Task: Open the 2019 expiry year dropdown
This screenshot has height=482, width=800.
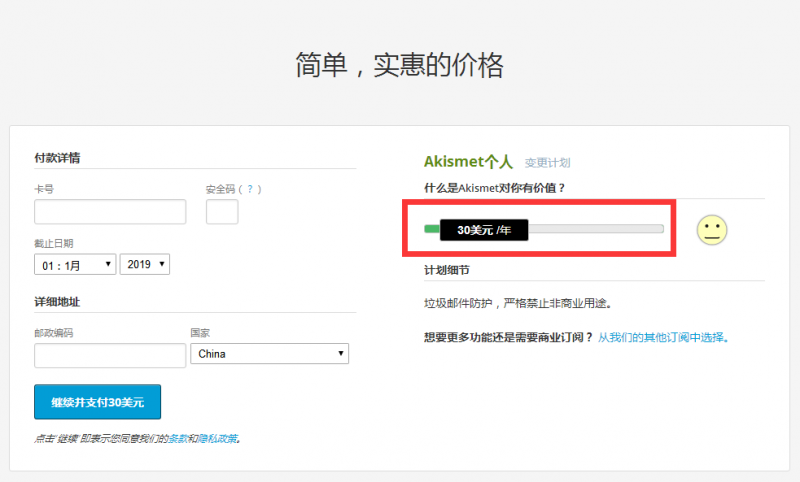Action: [x=145, y=265]
